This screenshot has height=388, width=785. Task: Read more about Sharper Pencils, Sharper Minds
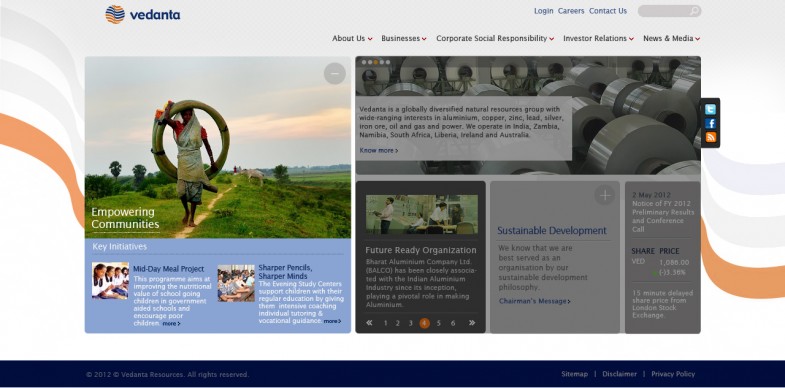[332, 321]
